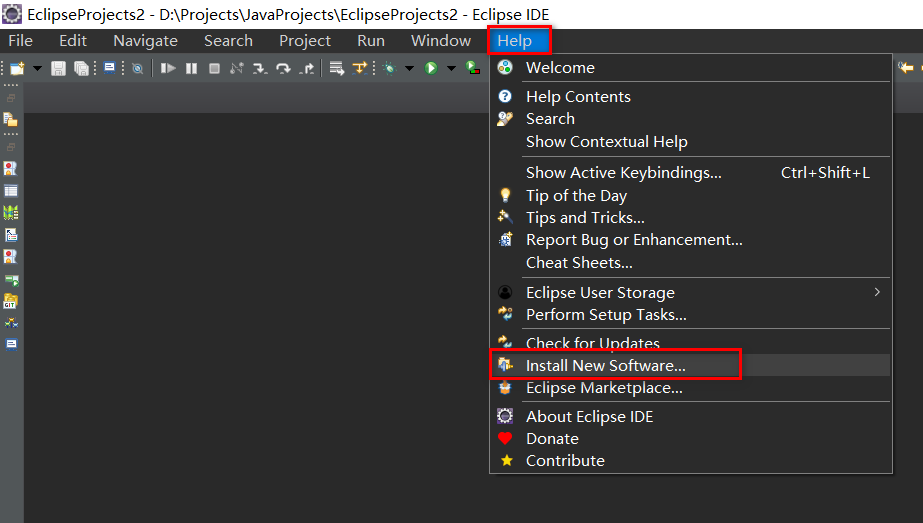
Task: Click the Step Over icon
Action: point(283,68)
